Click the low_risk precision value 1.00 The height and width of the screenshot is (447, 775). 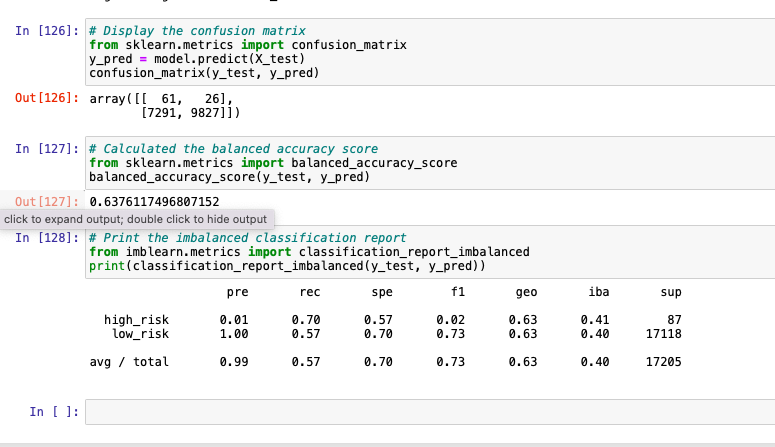coord(234,334)
